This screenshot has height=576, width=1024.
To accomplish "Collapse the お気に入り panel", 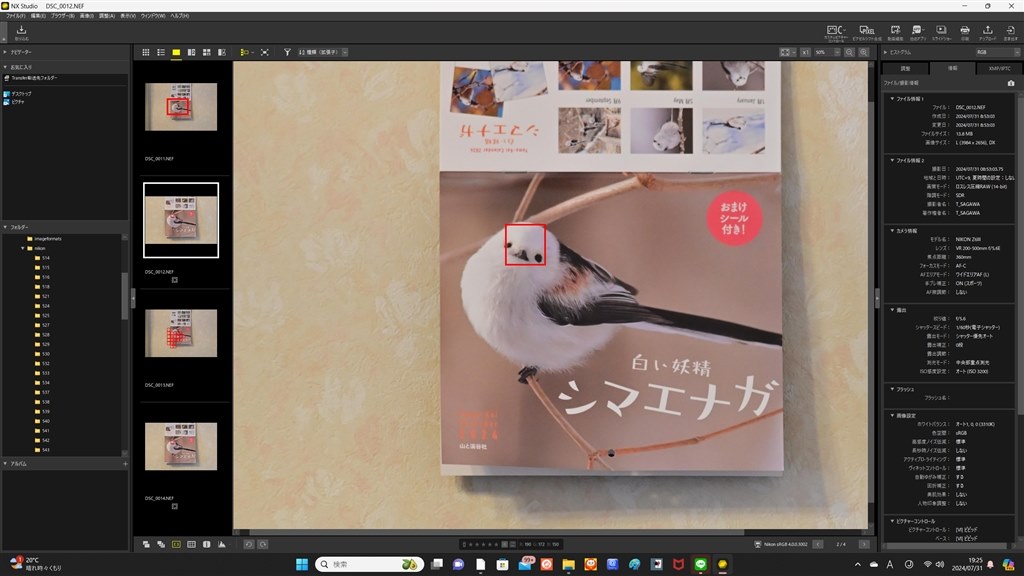I will (5, 67).
